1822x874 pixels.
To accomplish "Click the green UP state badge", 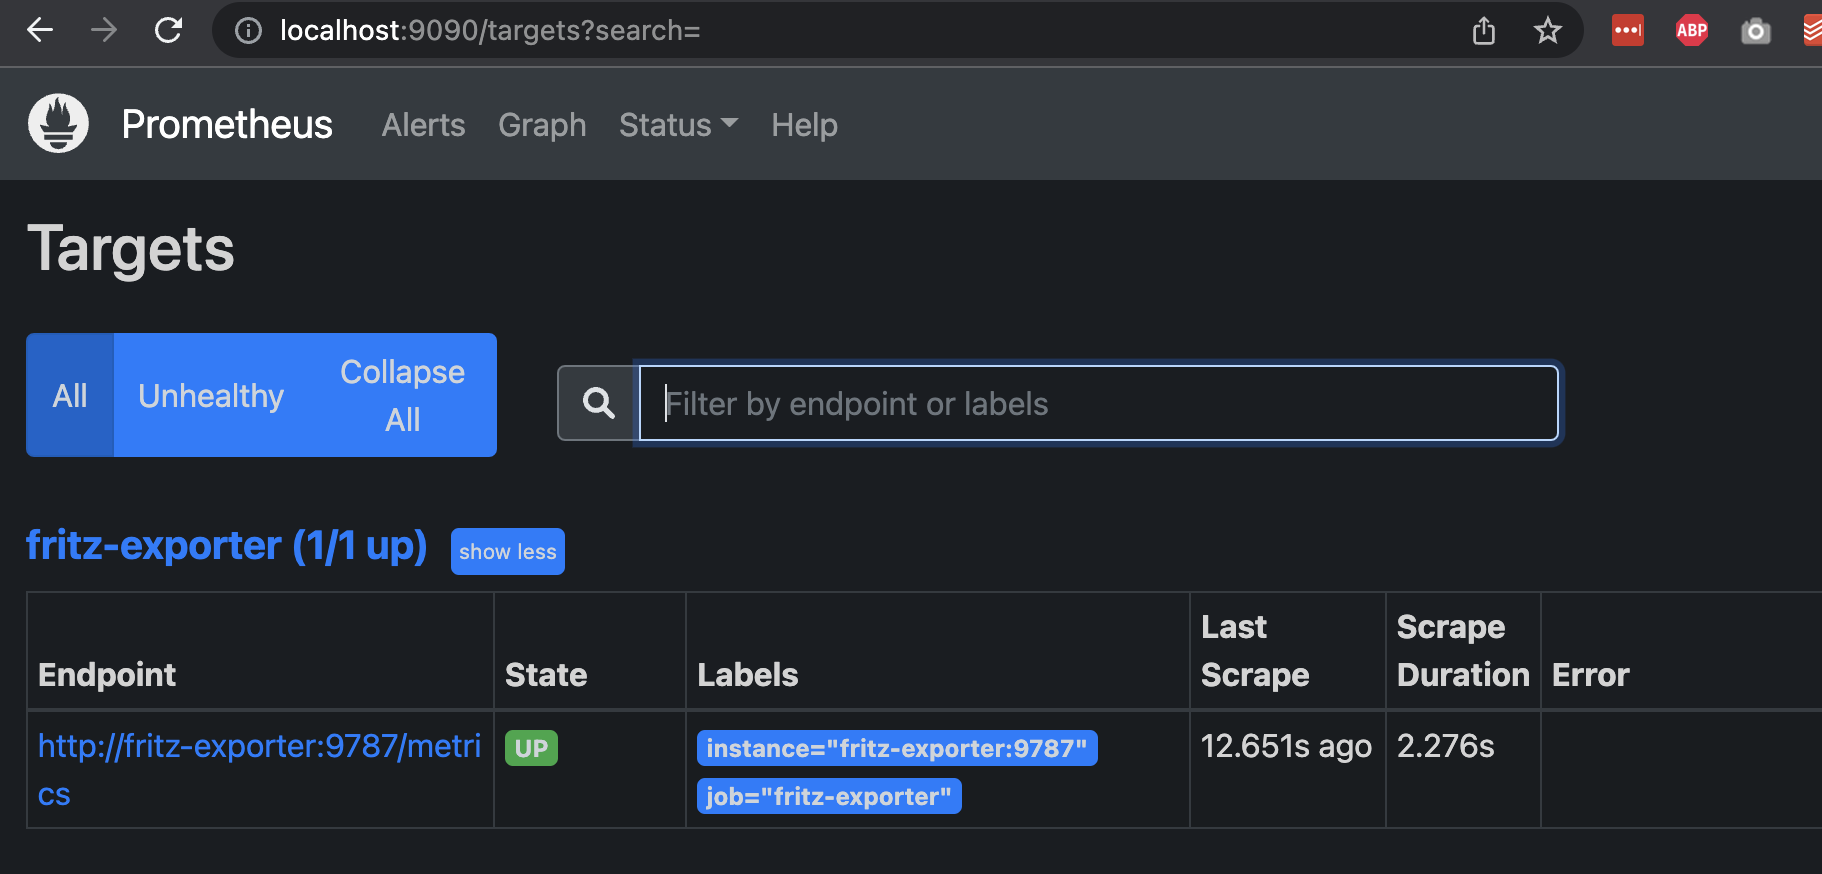I will click(x=531, y=748).
